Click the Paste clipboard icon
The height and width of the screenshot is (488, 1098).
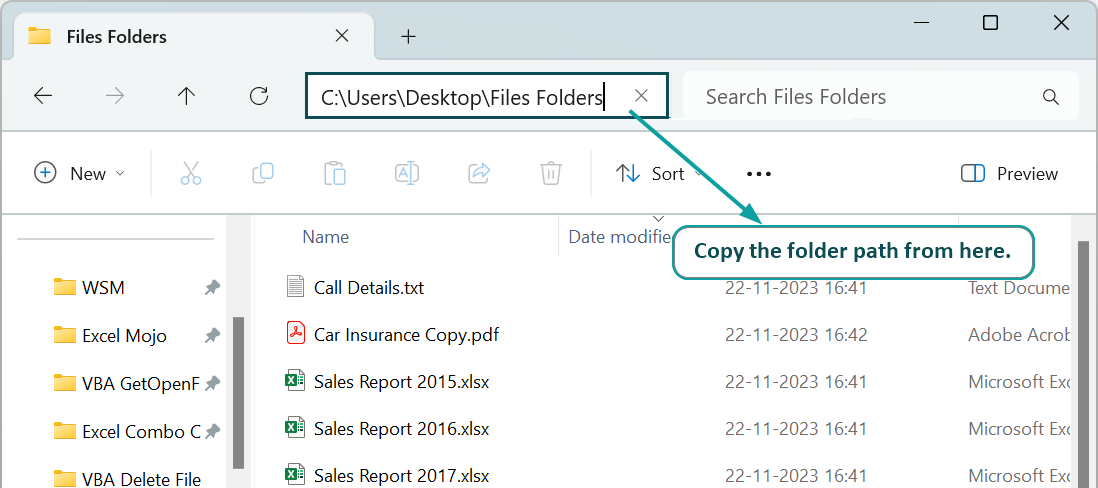tap(335, 173)
